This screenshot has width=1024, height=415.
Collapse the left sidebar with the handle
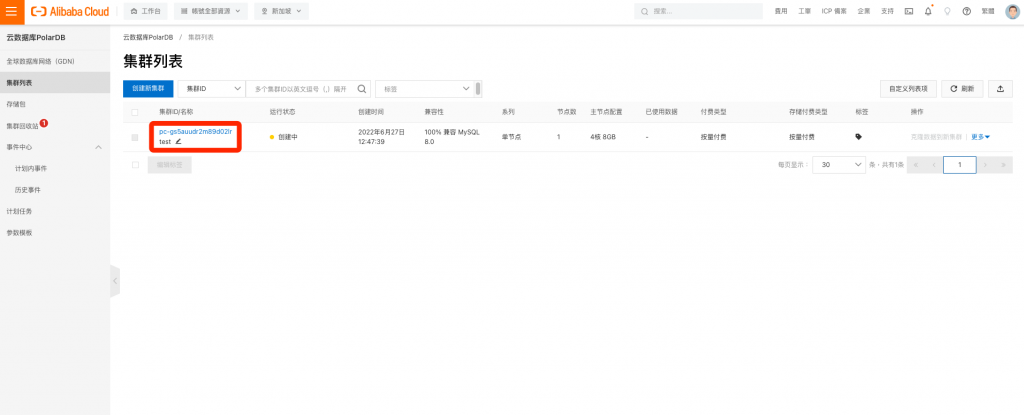point(115,281)
